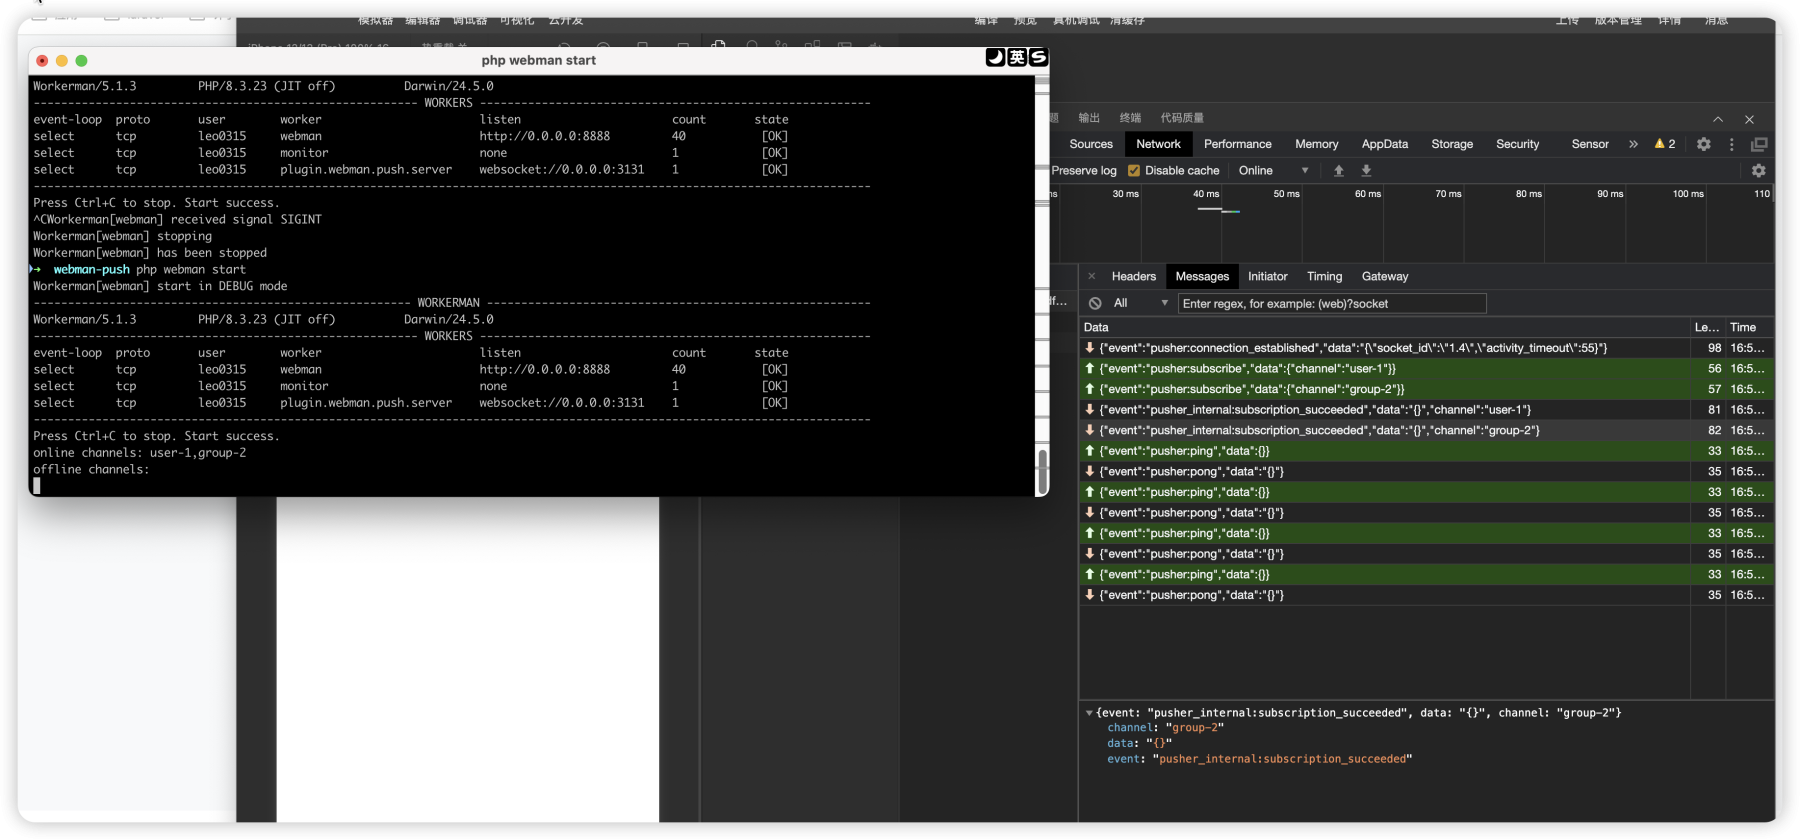The image size is (1800, 840).
Task: Open DevTools settings gear beside warning count
Action: (x=1704, y=144)
